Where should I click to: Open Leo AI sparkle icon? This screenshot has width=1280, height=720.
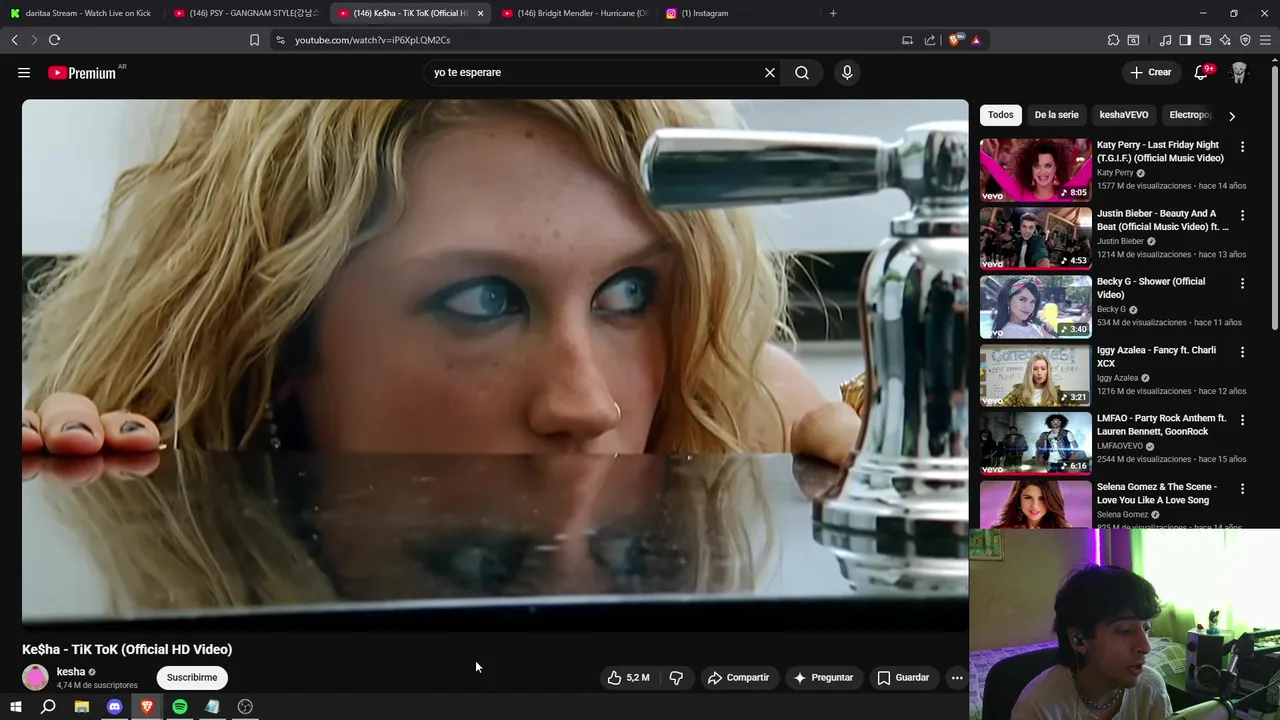(1225, 40)
